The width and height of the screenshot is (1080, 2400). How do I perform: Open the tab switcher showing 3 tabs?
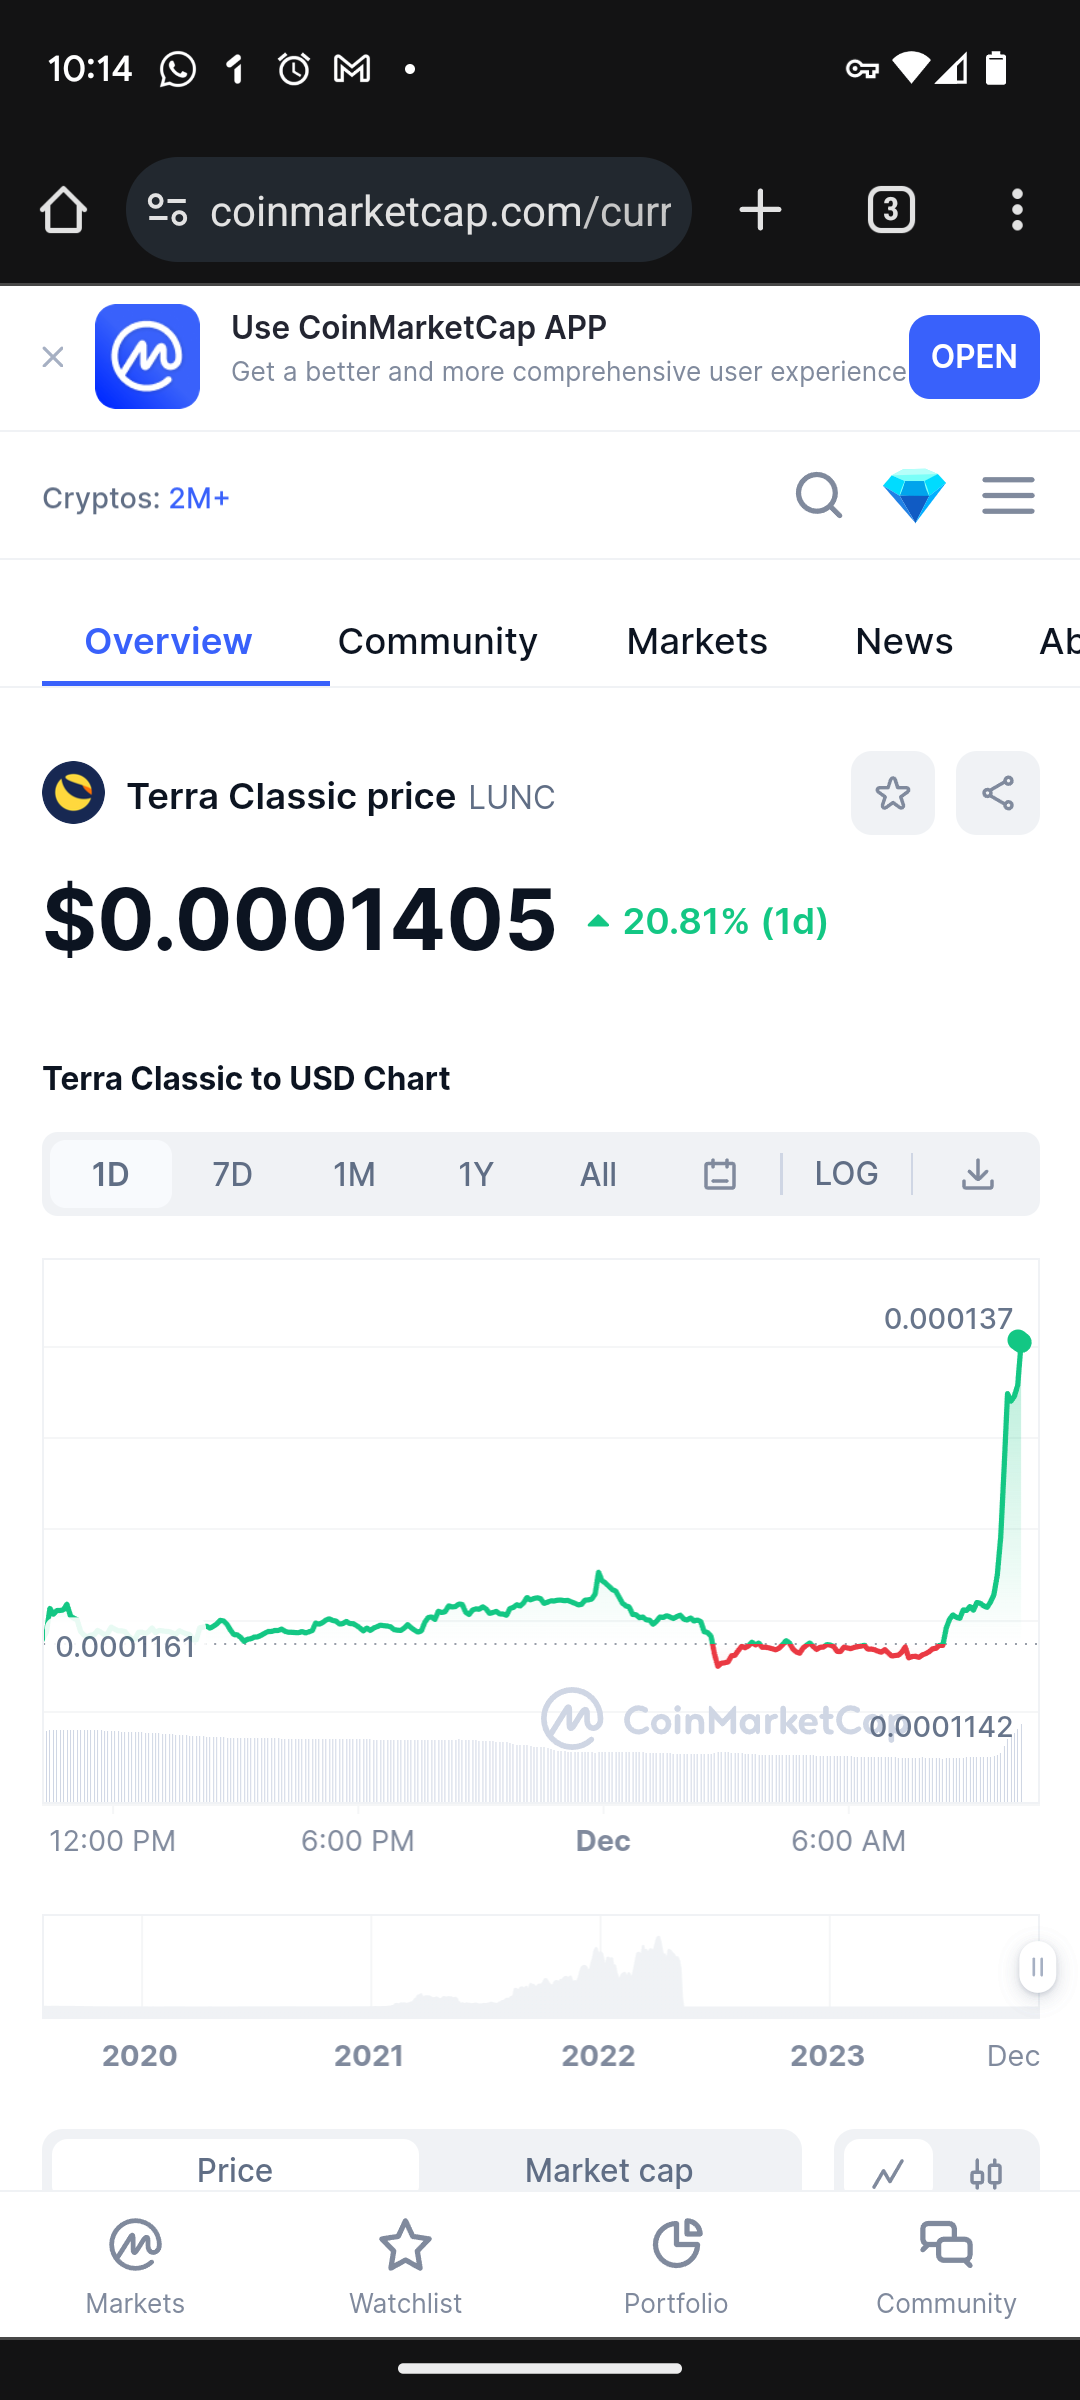click(x=891, y=210)
